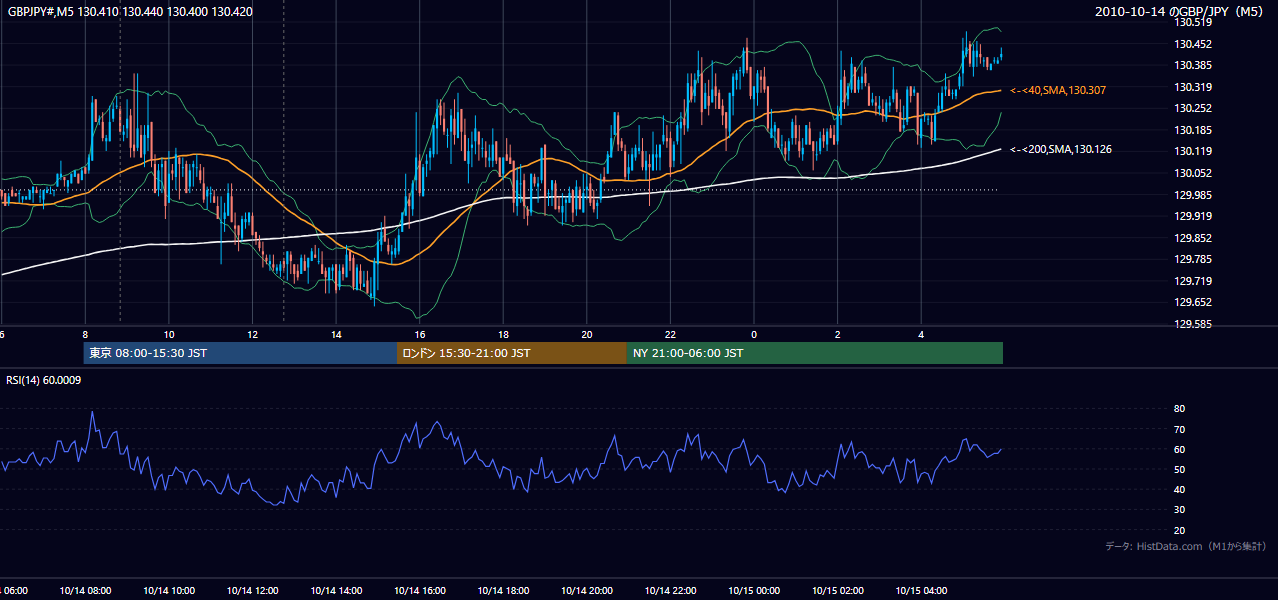Click hour label 20 on price chart axis

(587, 334)
